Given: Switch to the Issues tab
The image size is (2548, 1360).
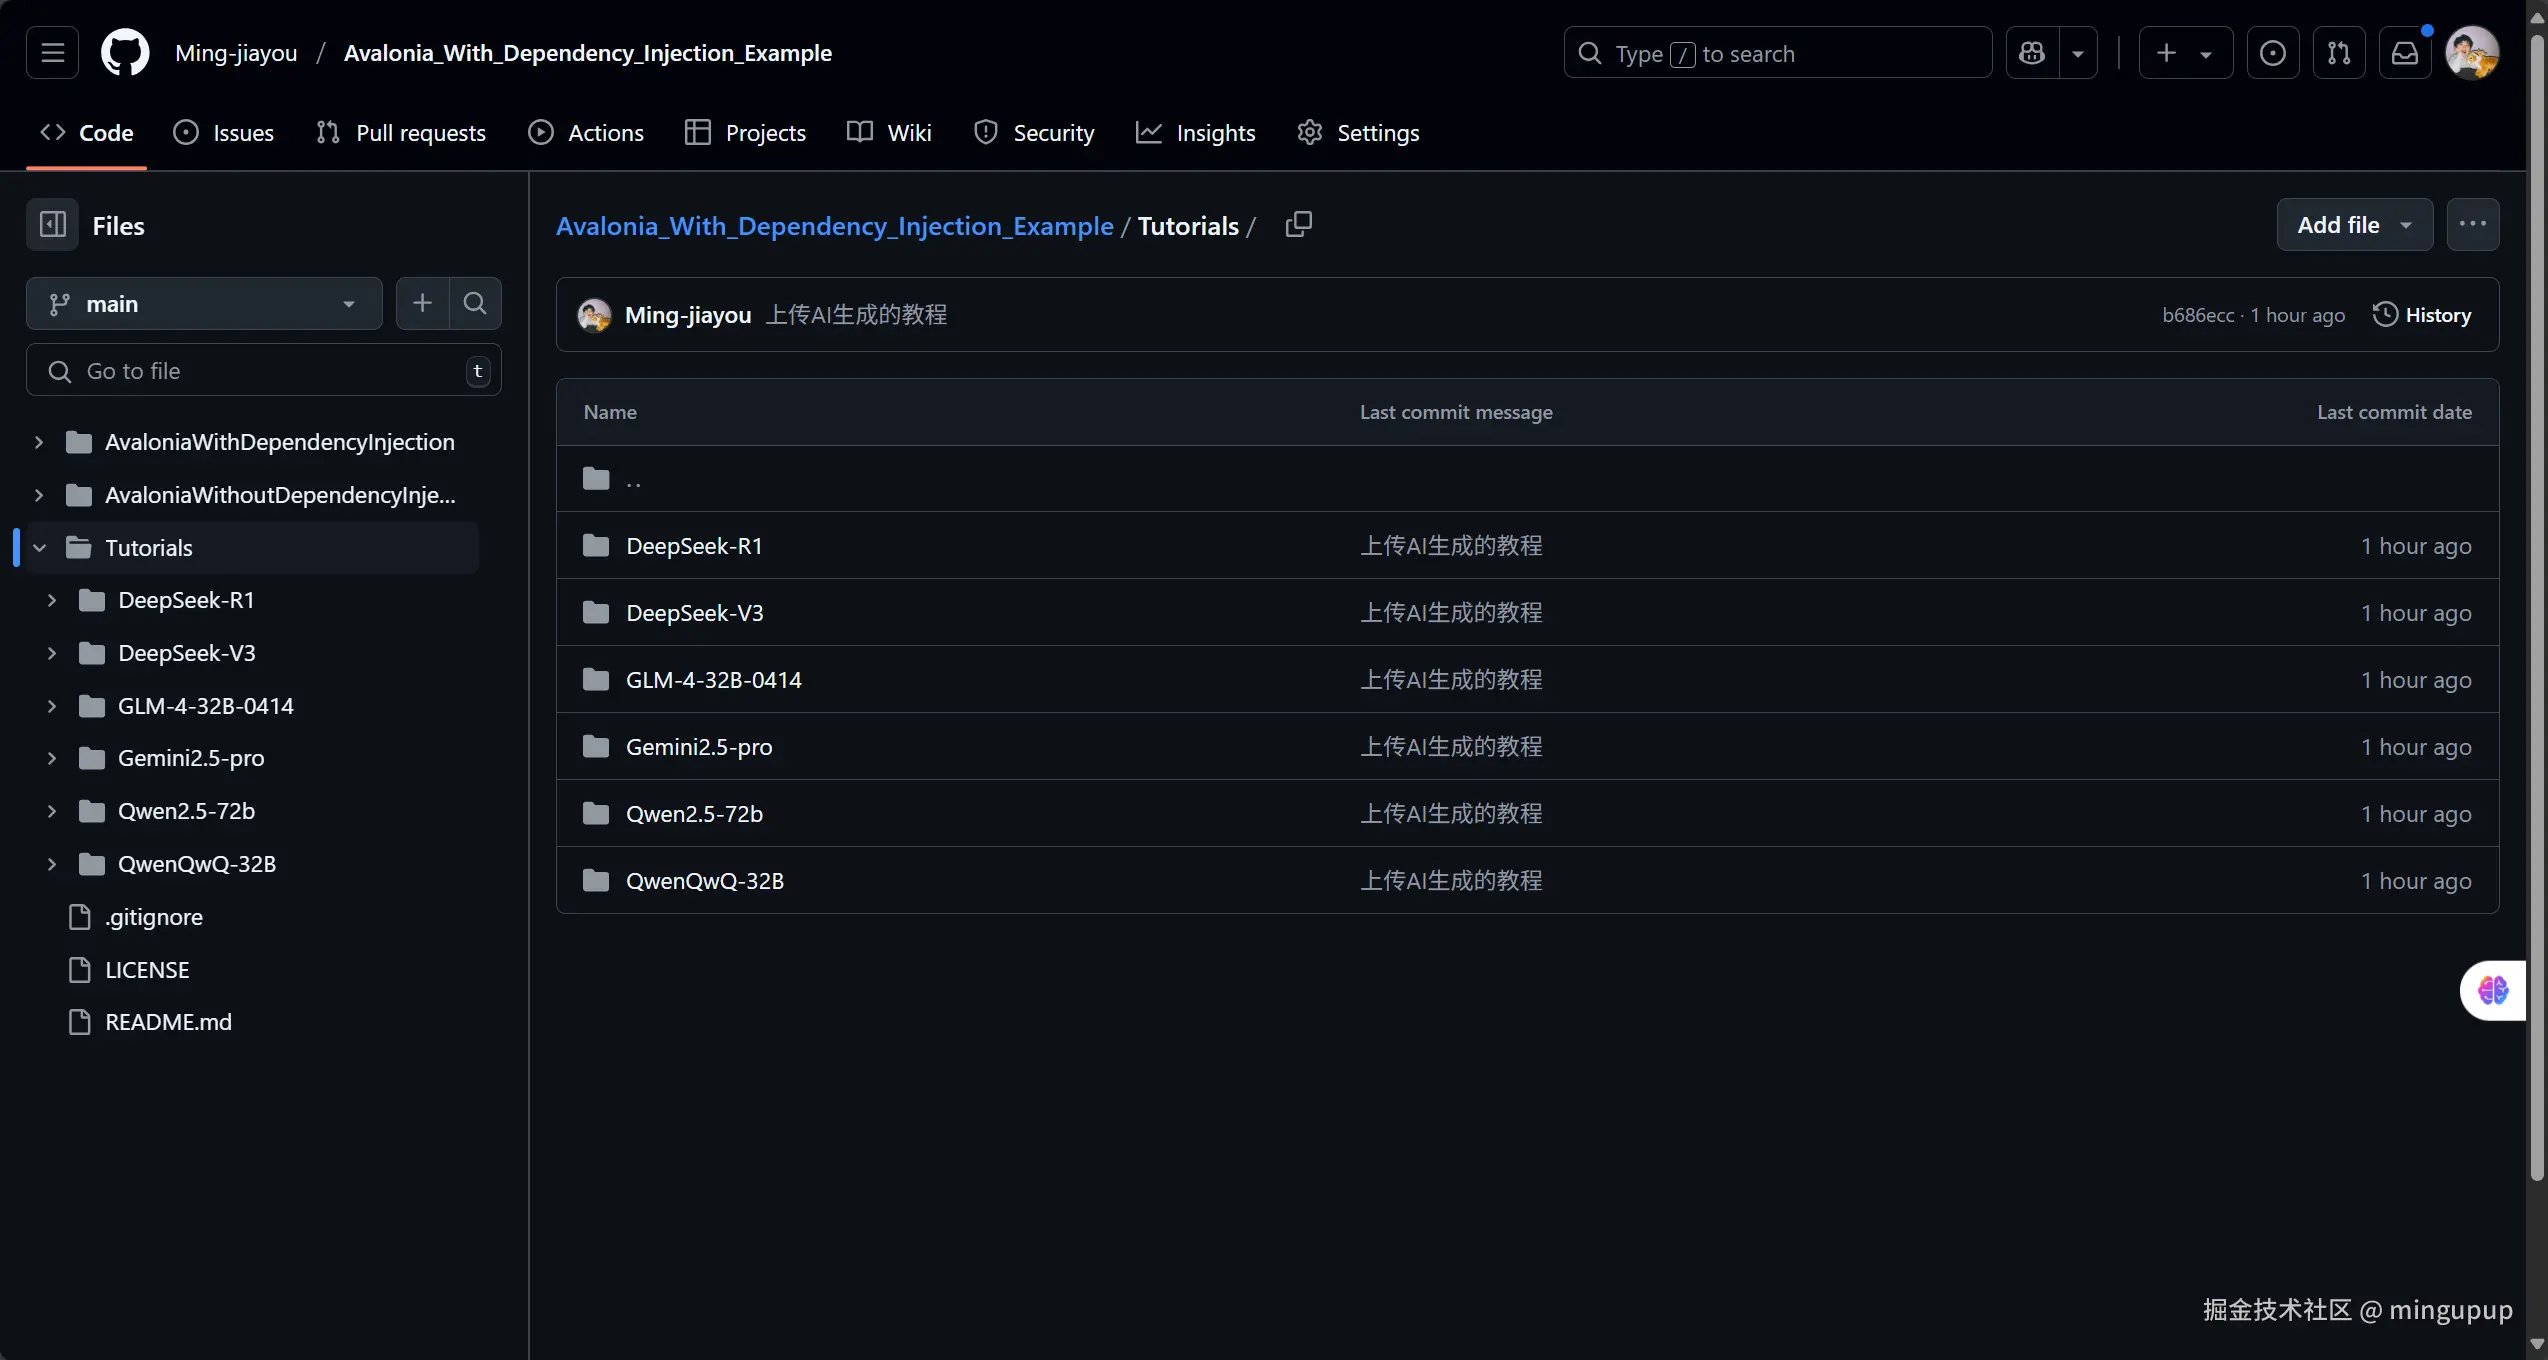Looking at the screenshot, I should [223, 132].
